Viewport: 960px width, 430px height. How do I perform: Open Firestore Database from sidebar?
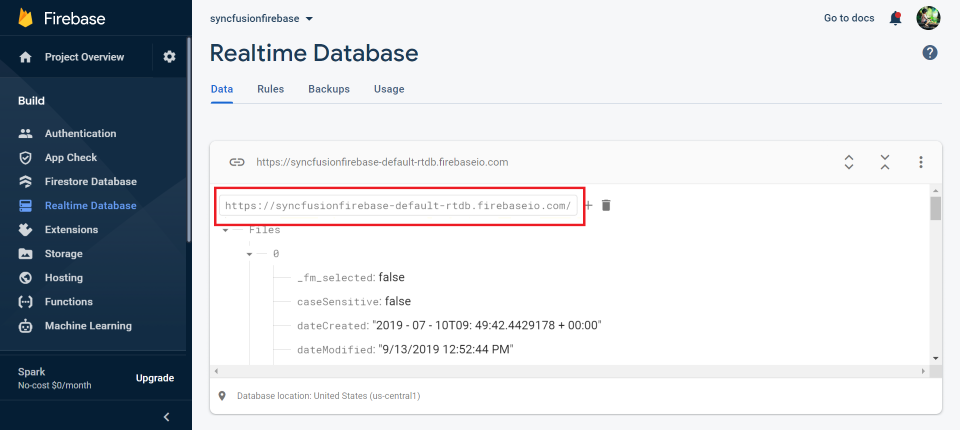point(91,181)
